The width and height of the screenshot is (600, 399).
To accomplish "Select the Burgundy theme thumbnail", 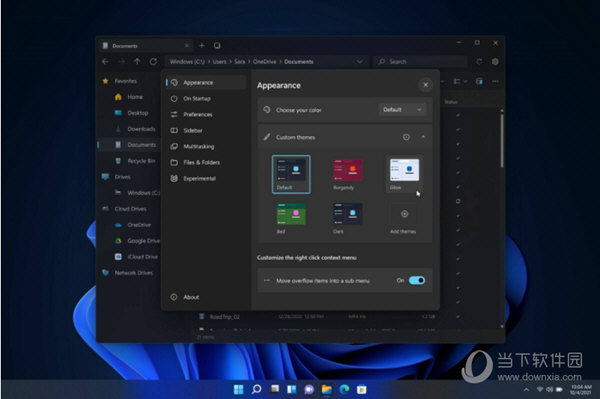I will (348, 174).
